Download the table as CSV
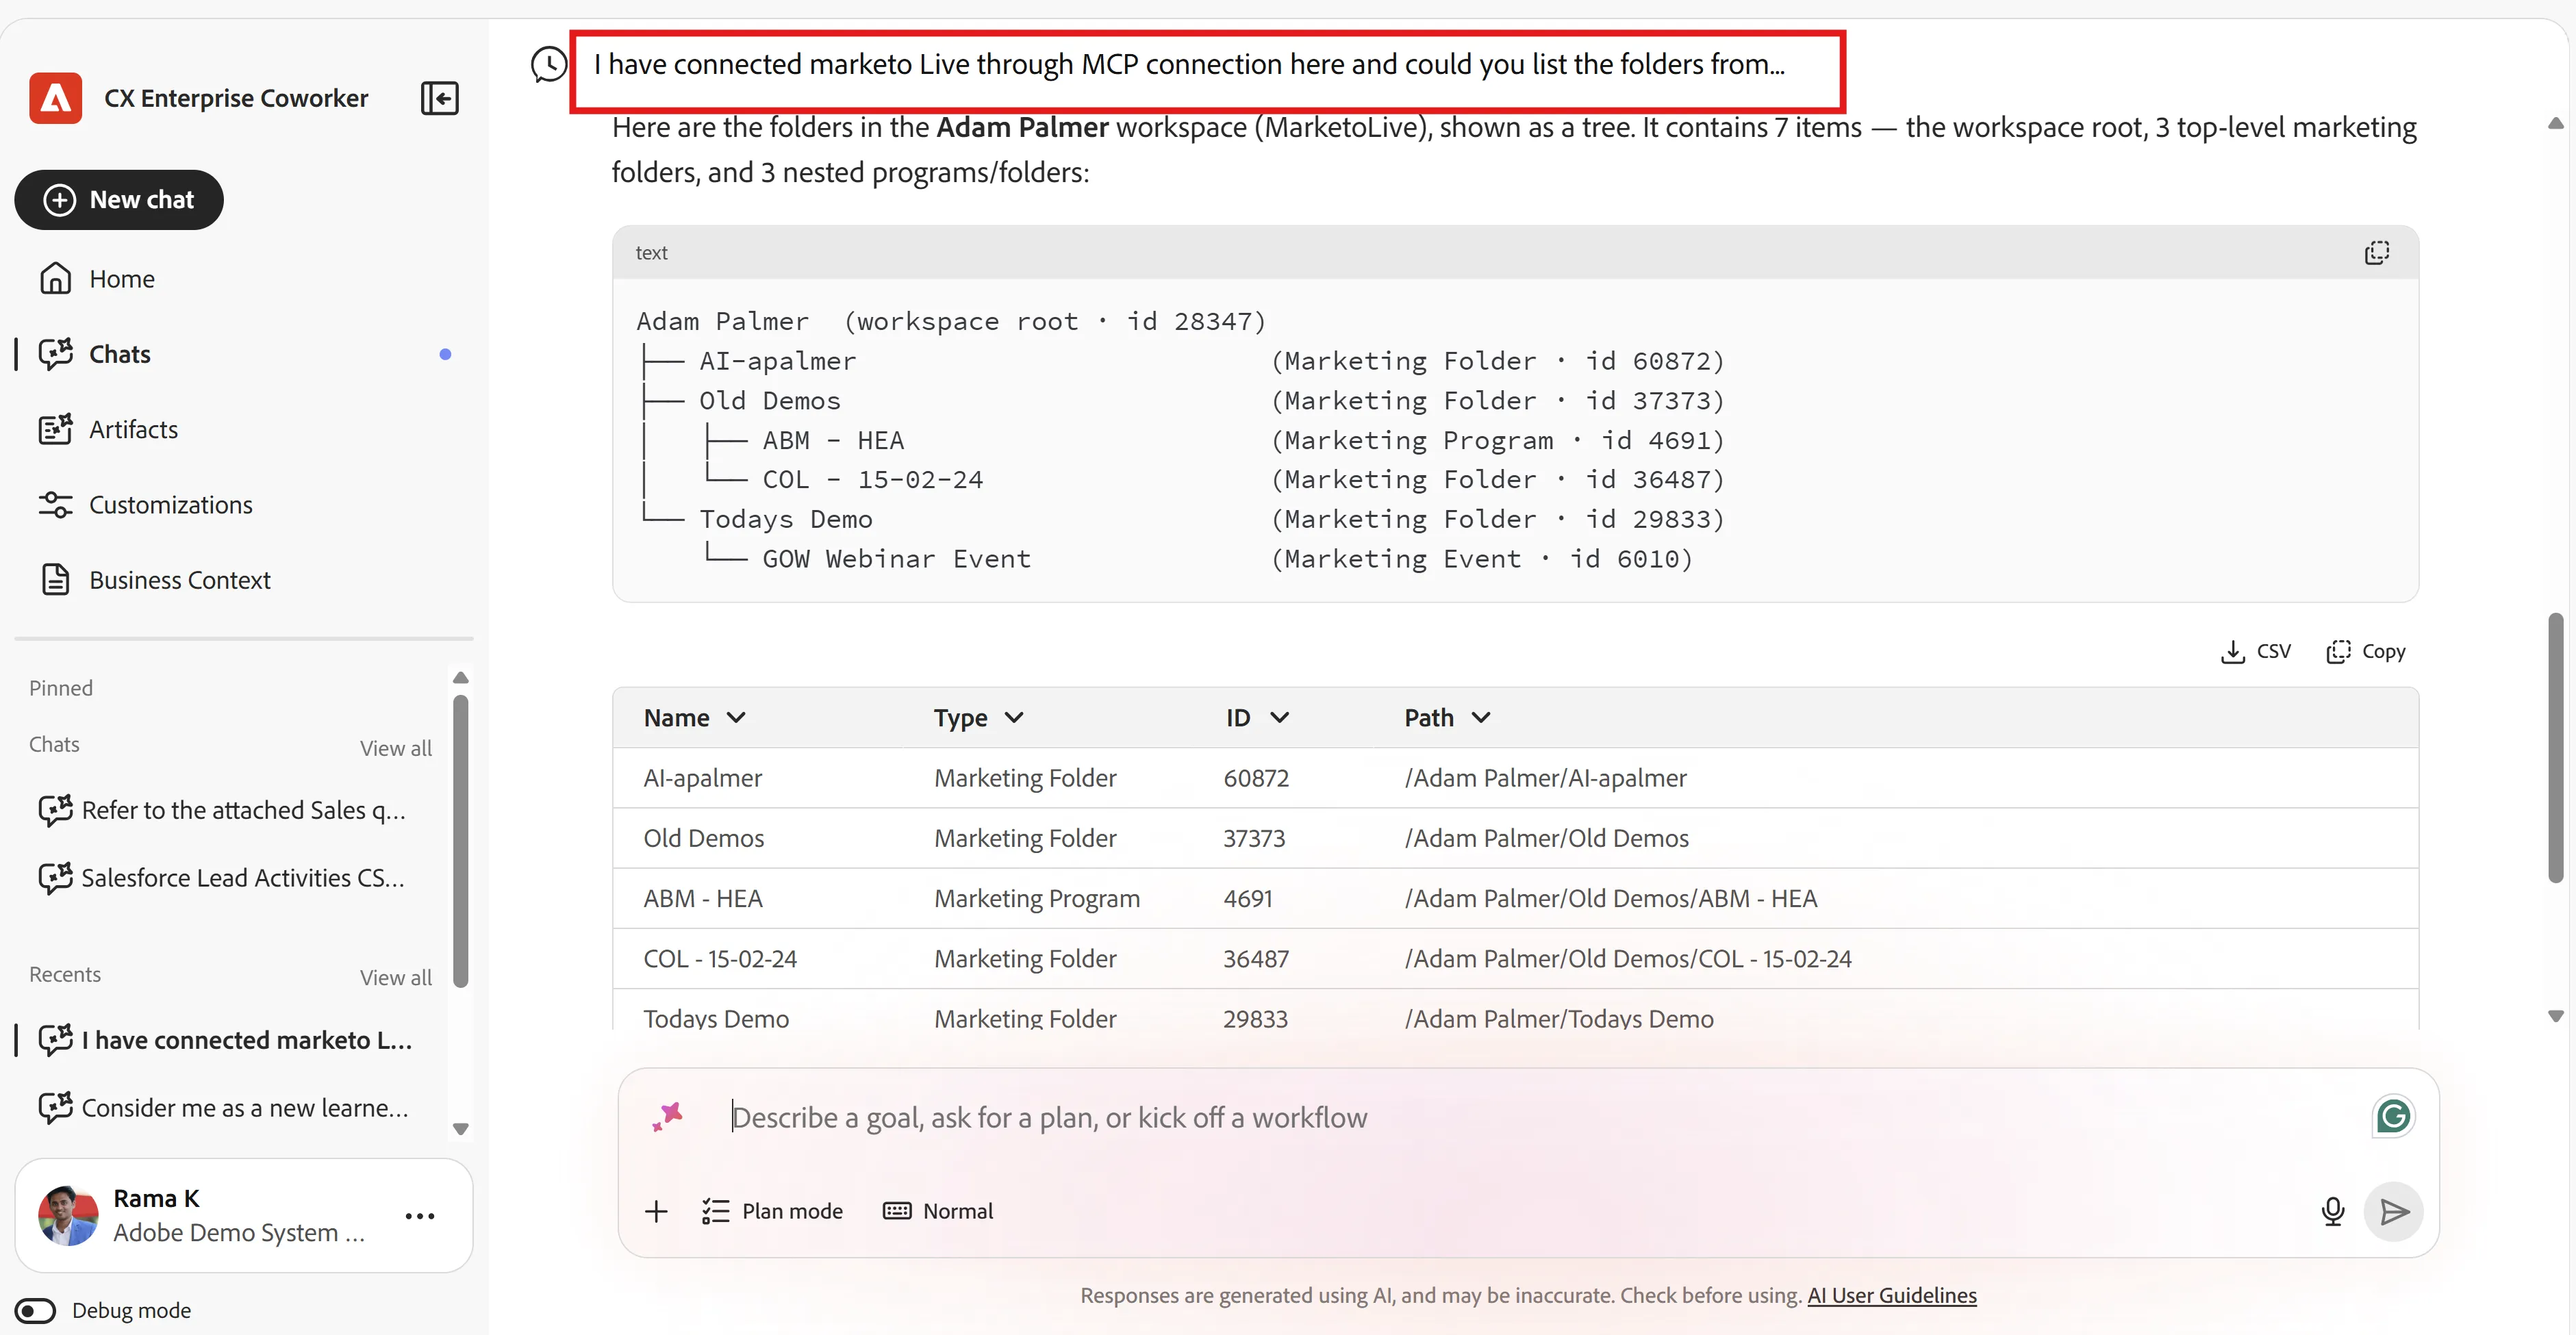This screenshot has height=1335, width=2576. [2256, 651]
